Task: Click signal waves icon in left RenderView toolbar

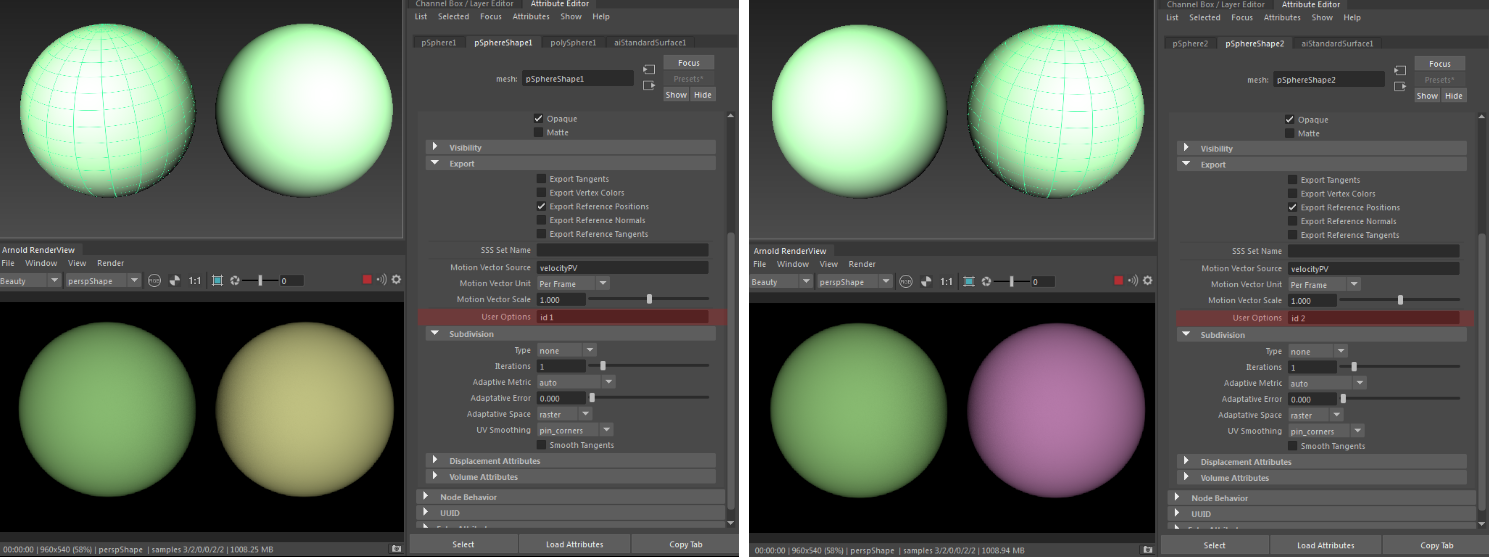Action: pos(381,280)
